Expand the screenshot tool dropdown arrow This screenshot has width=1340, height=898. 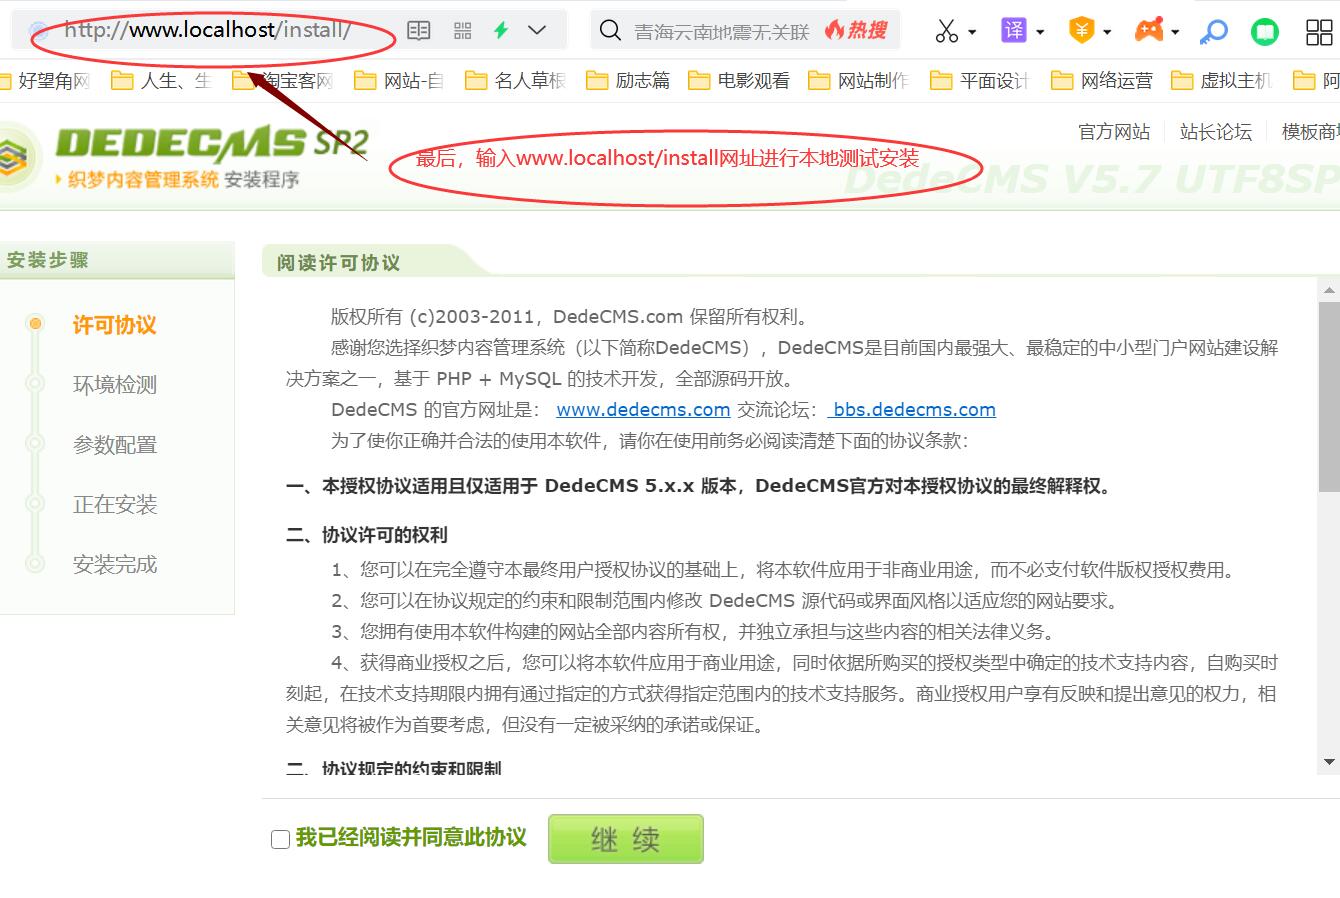(x=972, y=33)
